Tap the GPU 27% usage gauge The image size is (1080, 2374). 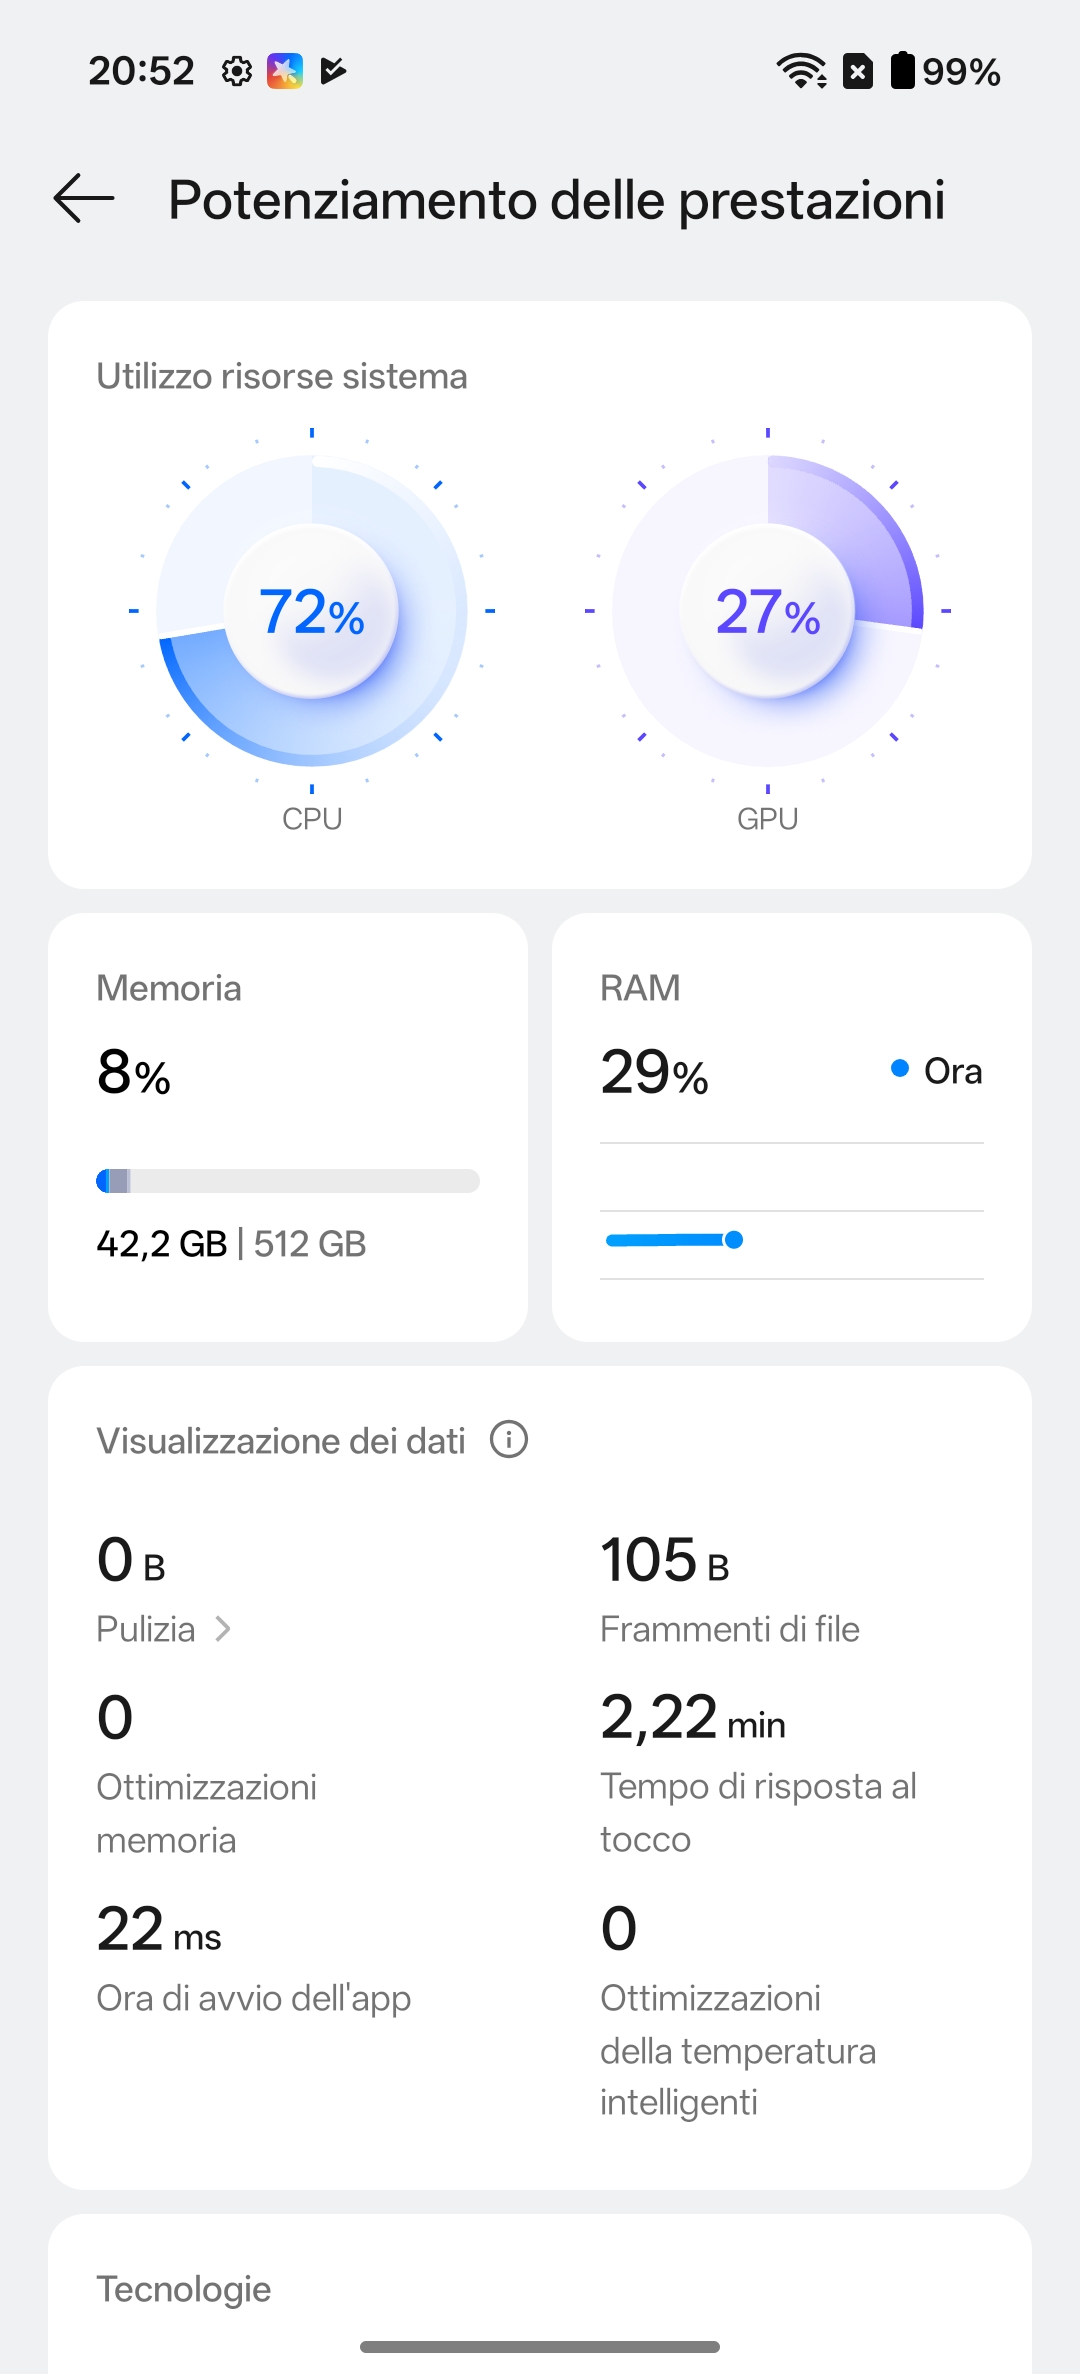tap(768, 611)
